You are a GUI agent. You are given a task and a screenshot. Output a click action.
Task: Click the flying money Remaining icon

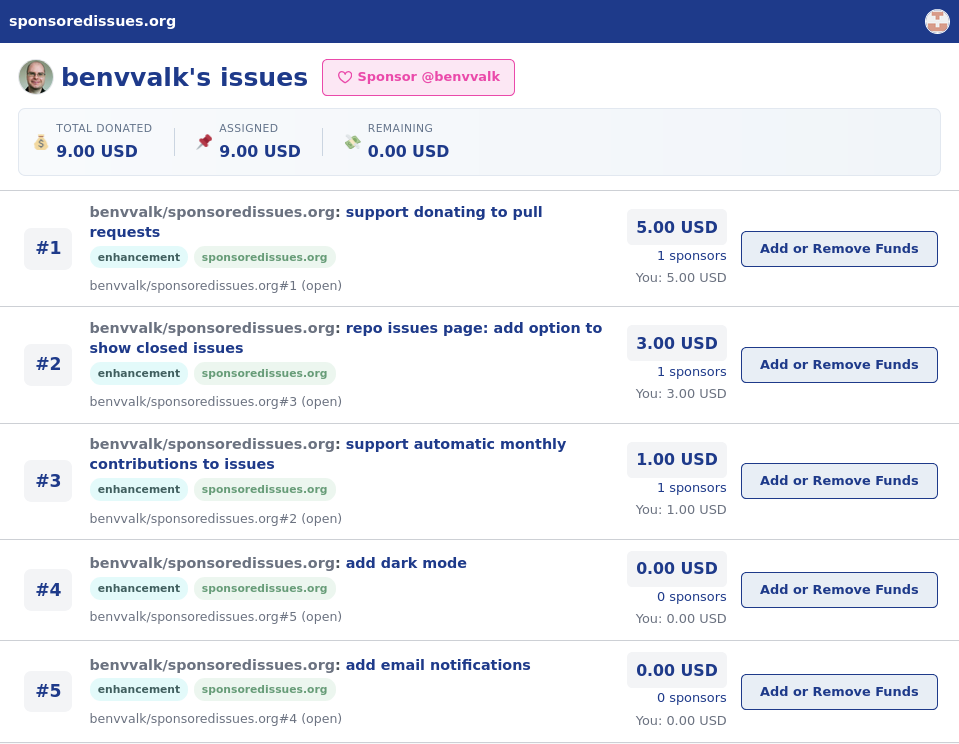click(352, 142)
